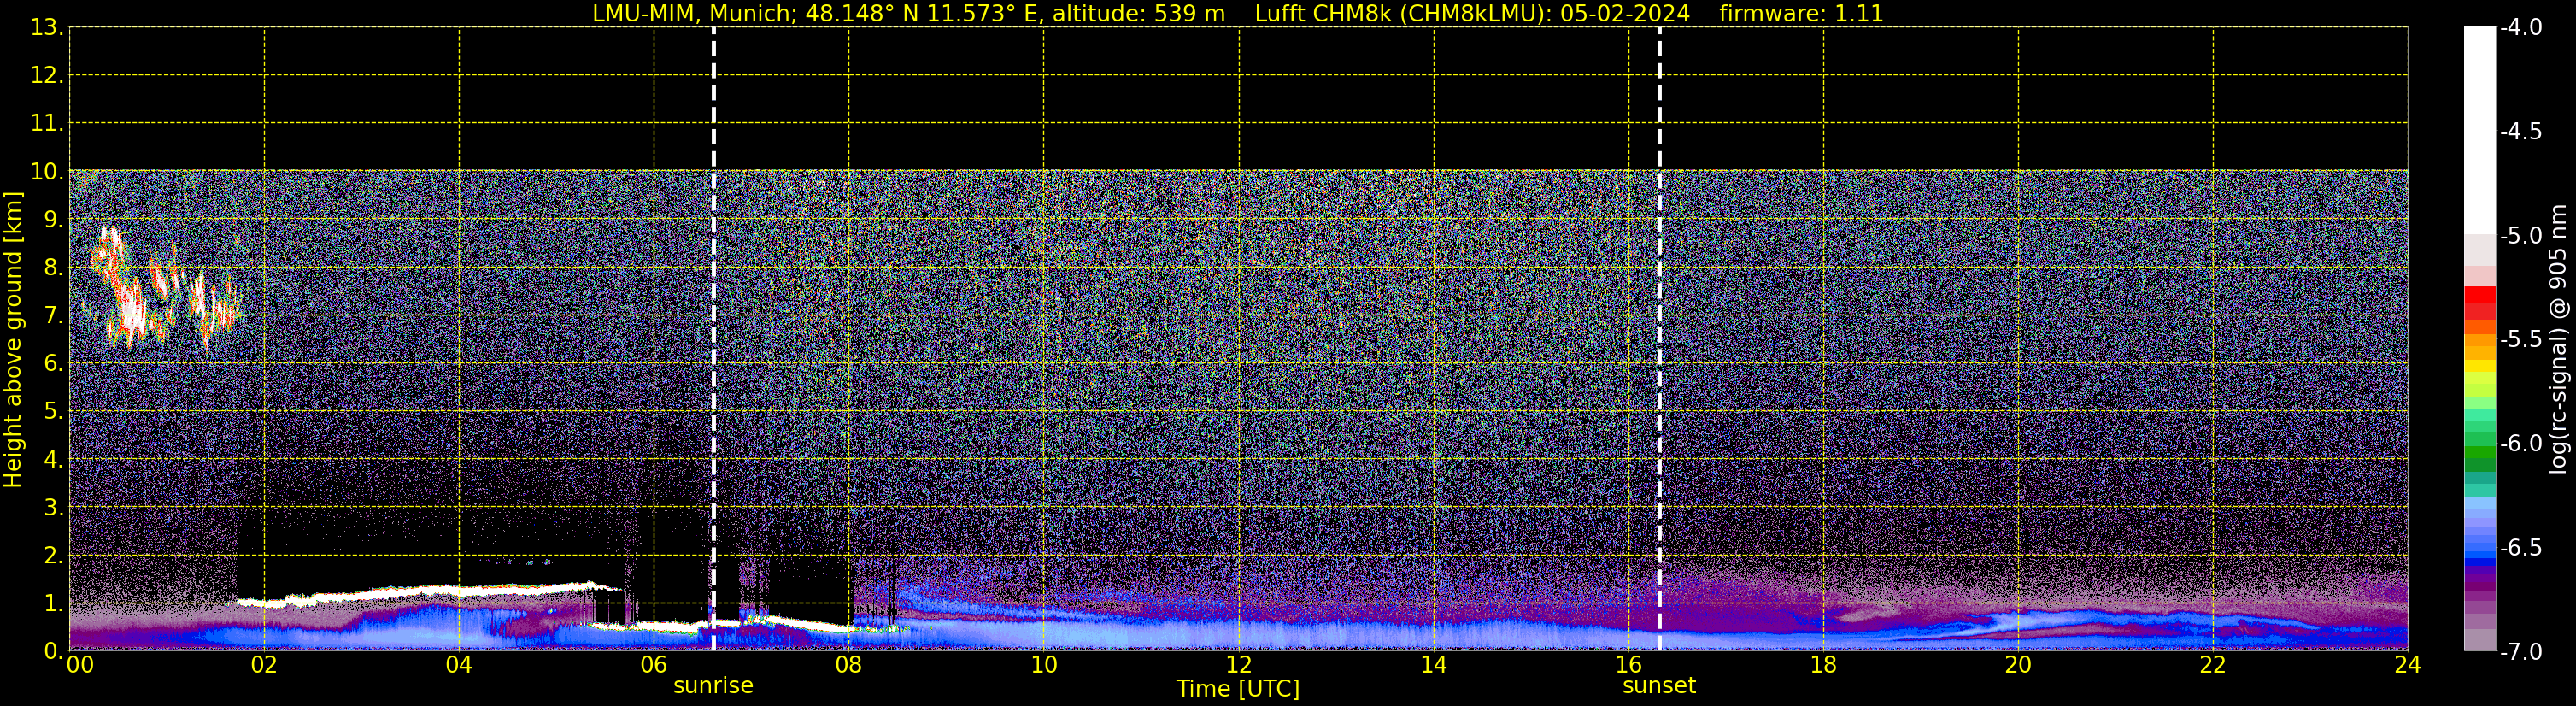Click the colorbar tick label '-5.5'
The width and height of the screenshot is (2576, 706).
point(2520,340)
